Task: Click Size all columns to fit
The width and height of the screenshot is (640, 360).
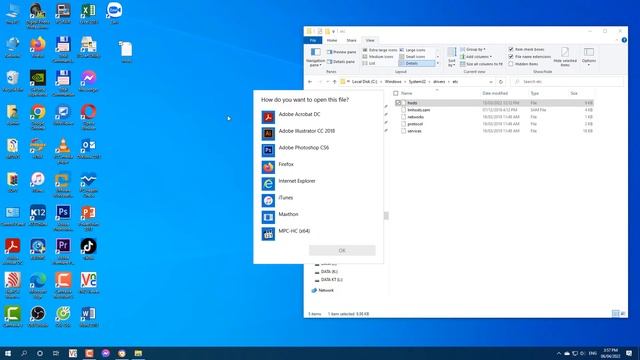Action: pos(481,64)
